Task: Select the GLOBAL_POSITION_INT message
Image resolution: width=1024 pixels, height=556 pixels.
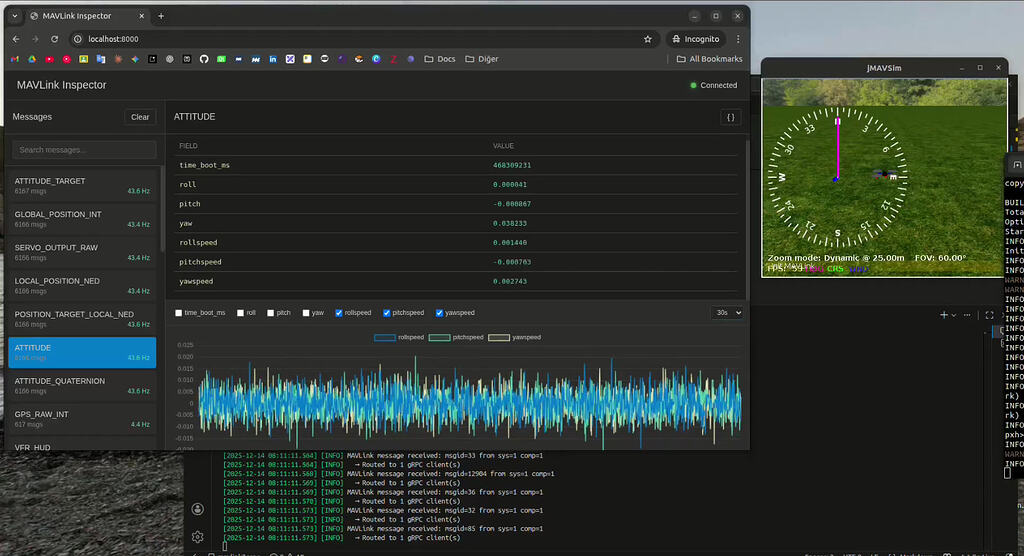Action: pos(82,219)
